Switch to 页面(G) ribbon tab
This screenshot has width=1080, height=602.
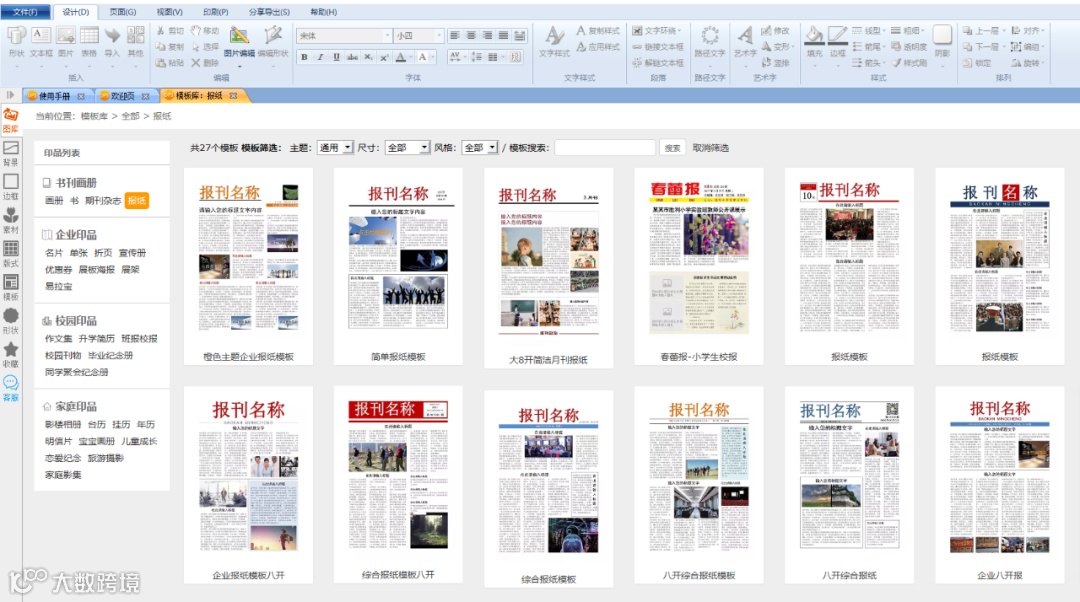[123, 12]
